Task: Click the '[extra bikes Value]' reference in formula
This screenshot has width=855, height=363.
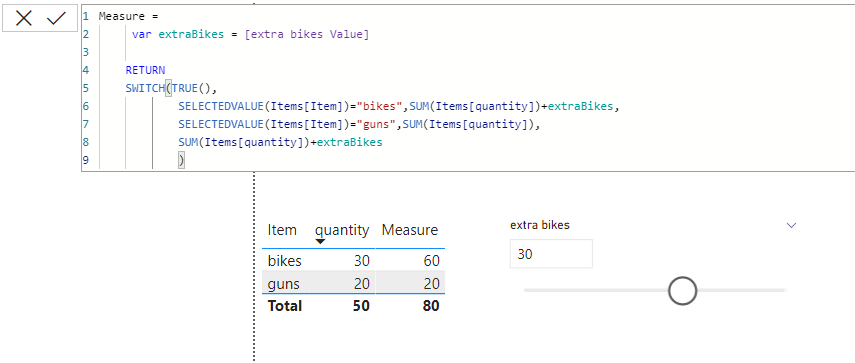Action: click(307, 34)
